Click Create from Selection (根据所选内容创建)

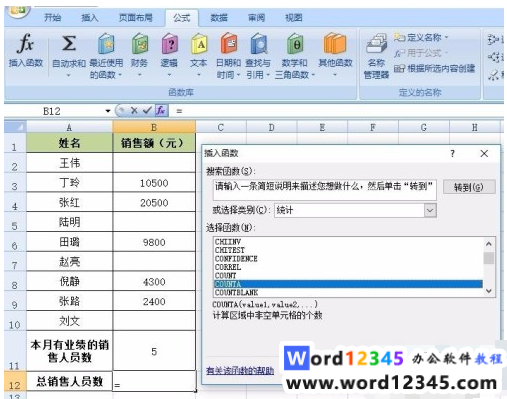tap(434, 69)
